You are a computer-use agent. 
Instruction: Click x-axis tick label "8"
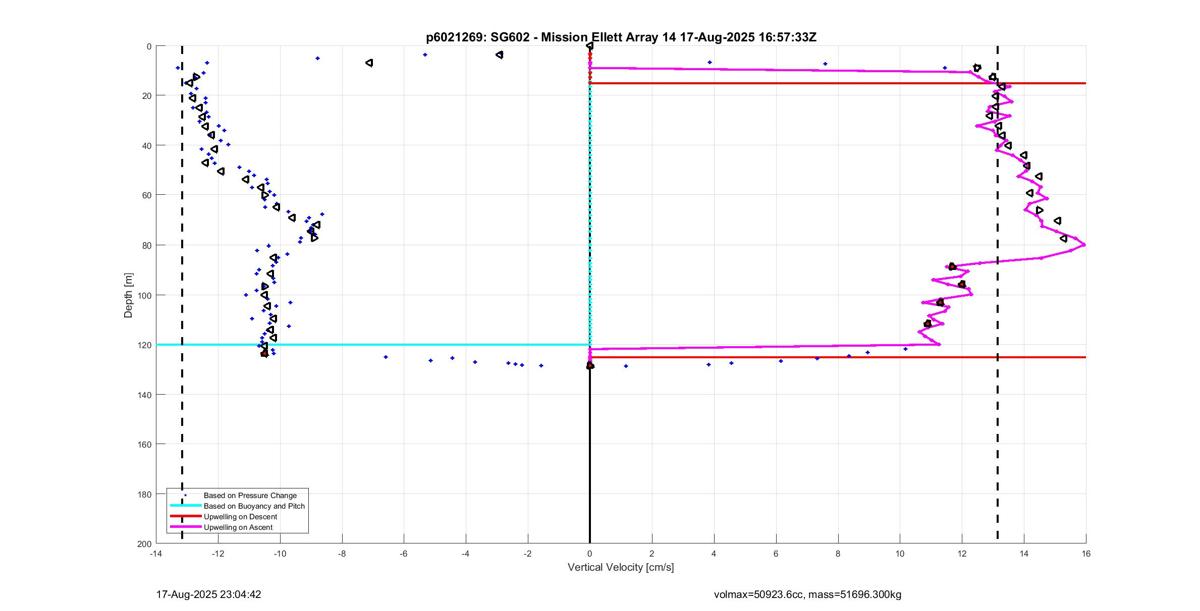pyautogui.click(x=838, y=553)
